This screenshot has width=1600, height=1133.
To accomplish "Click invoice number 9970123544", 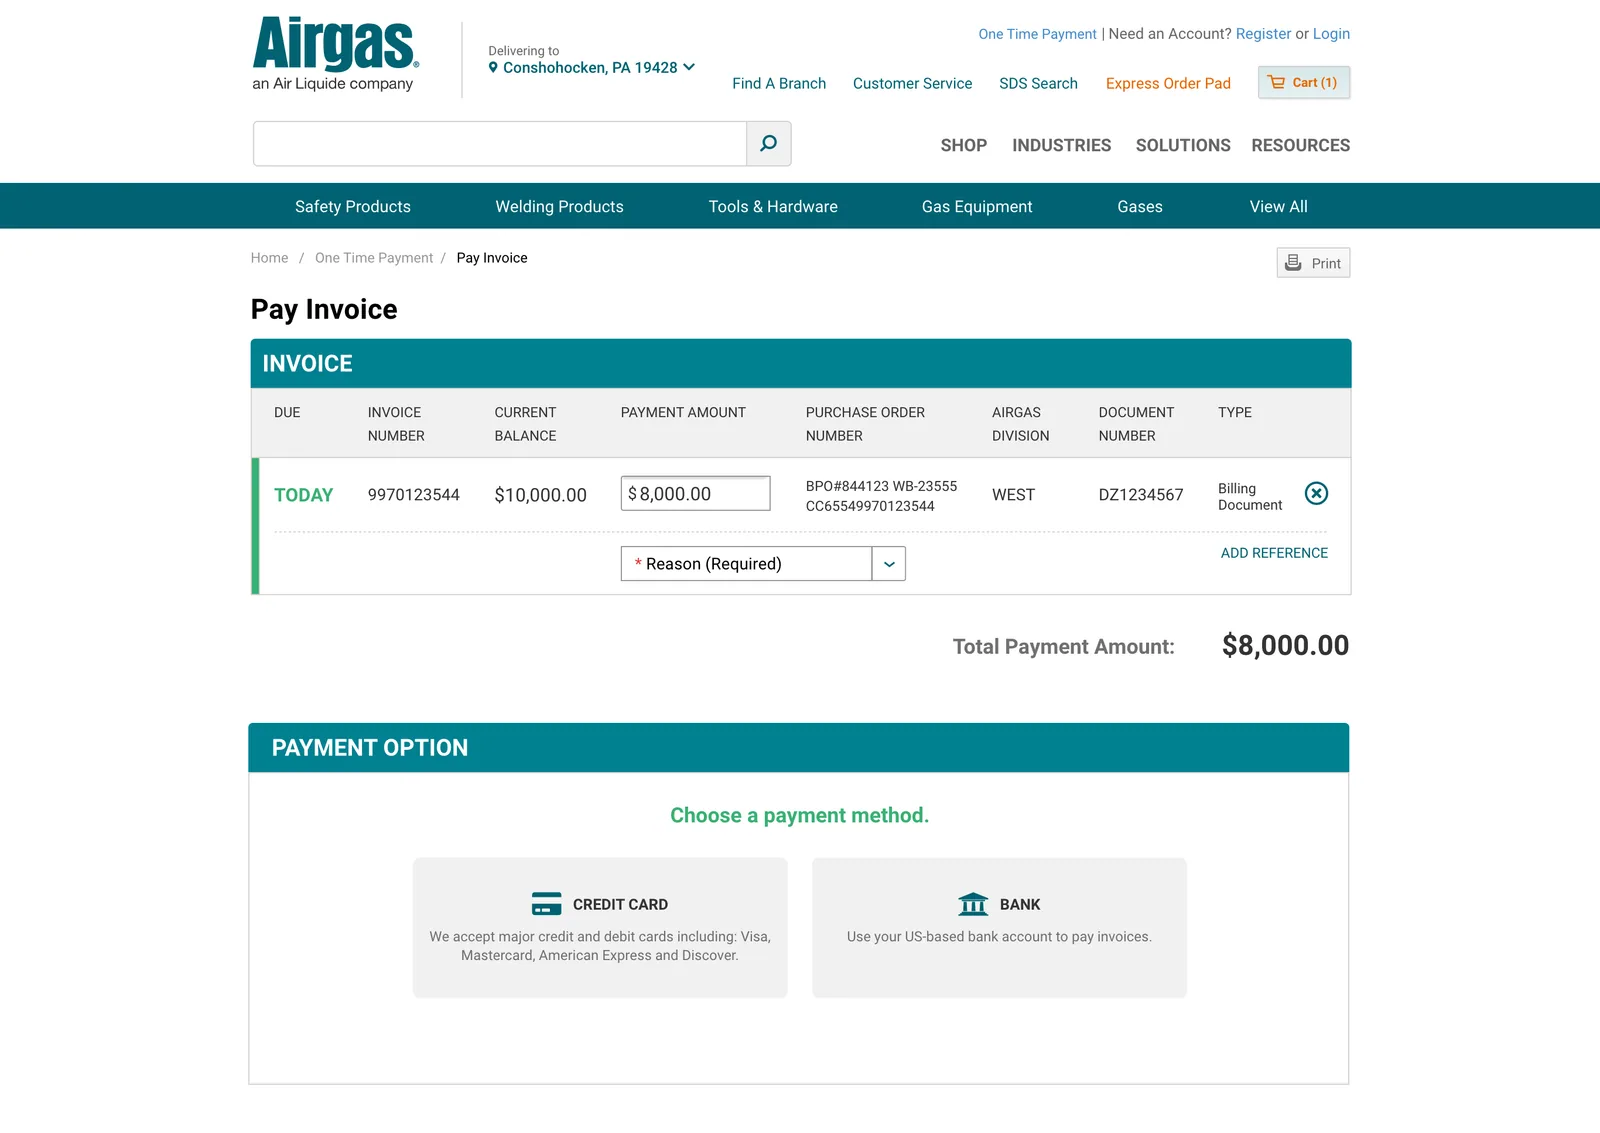I will point(414,495).
